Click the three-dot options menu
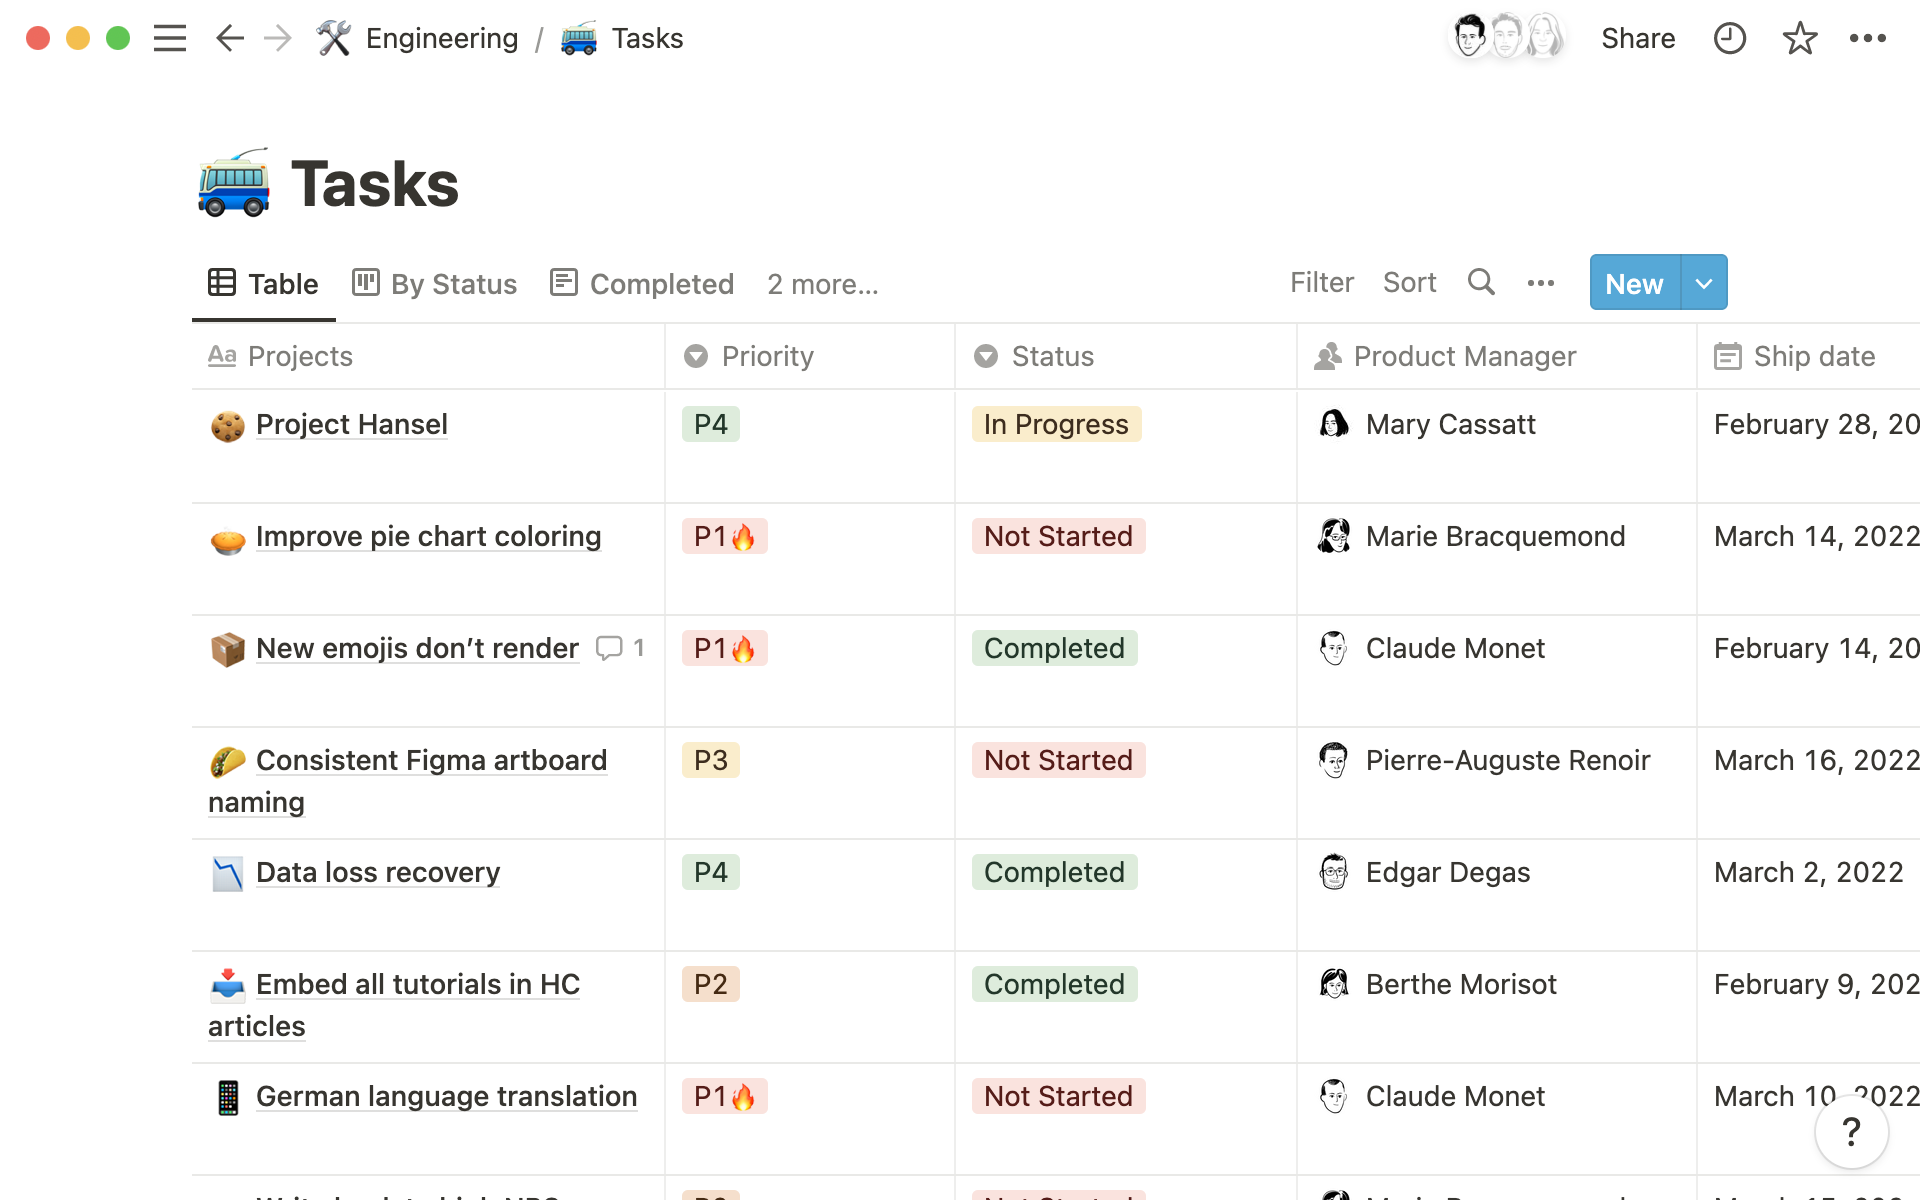Screen dimensions: 1920x1200 pyautogui.click(x=1540, y=282)
